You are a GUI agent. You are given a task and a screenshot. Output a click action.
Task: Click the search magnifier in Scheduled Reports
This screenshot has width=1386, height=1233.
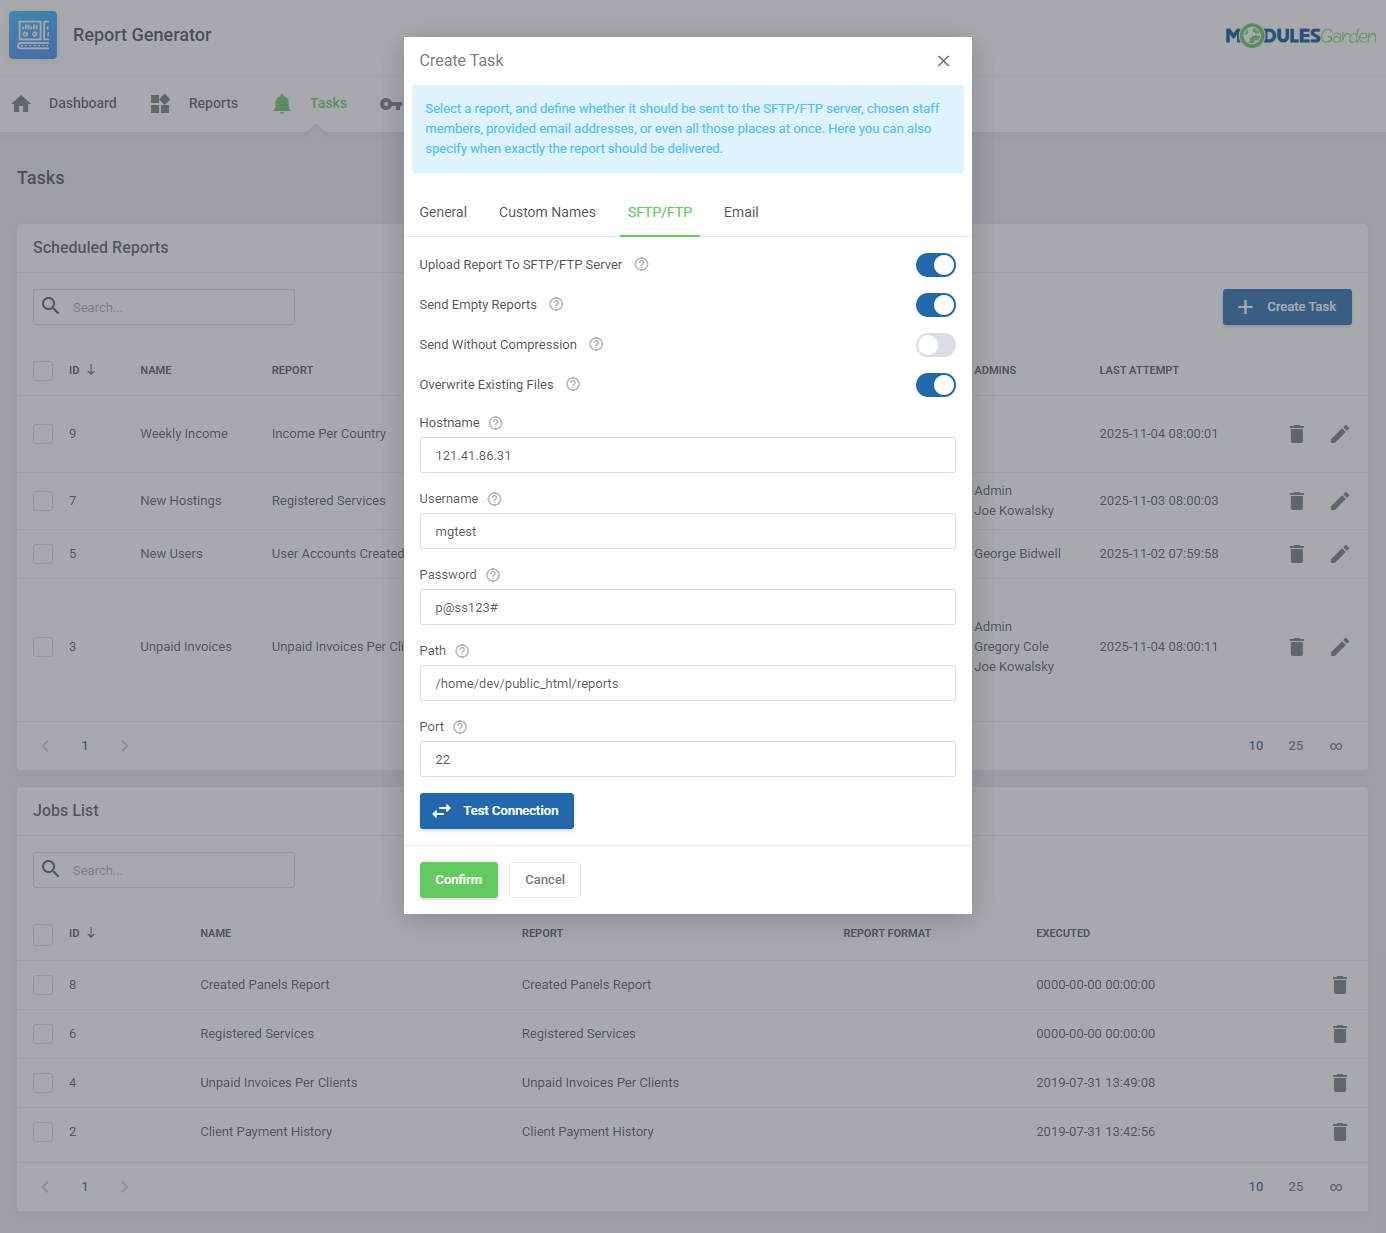click(51, 306)
